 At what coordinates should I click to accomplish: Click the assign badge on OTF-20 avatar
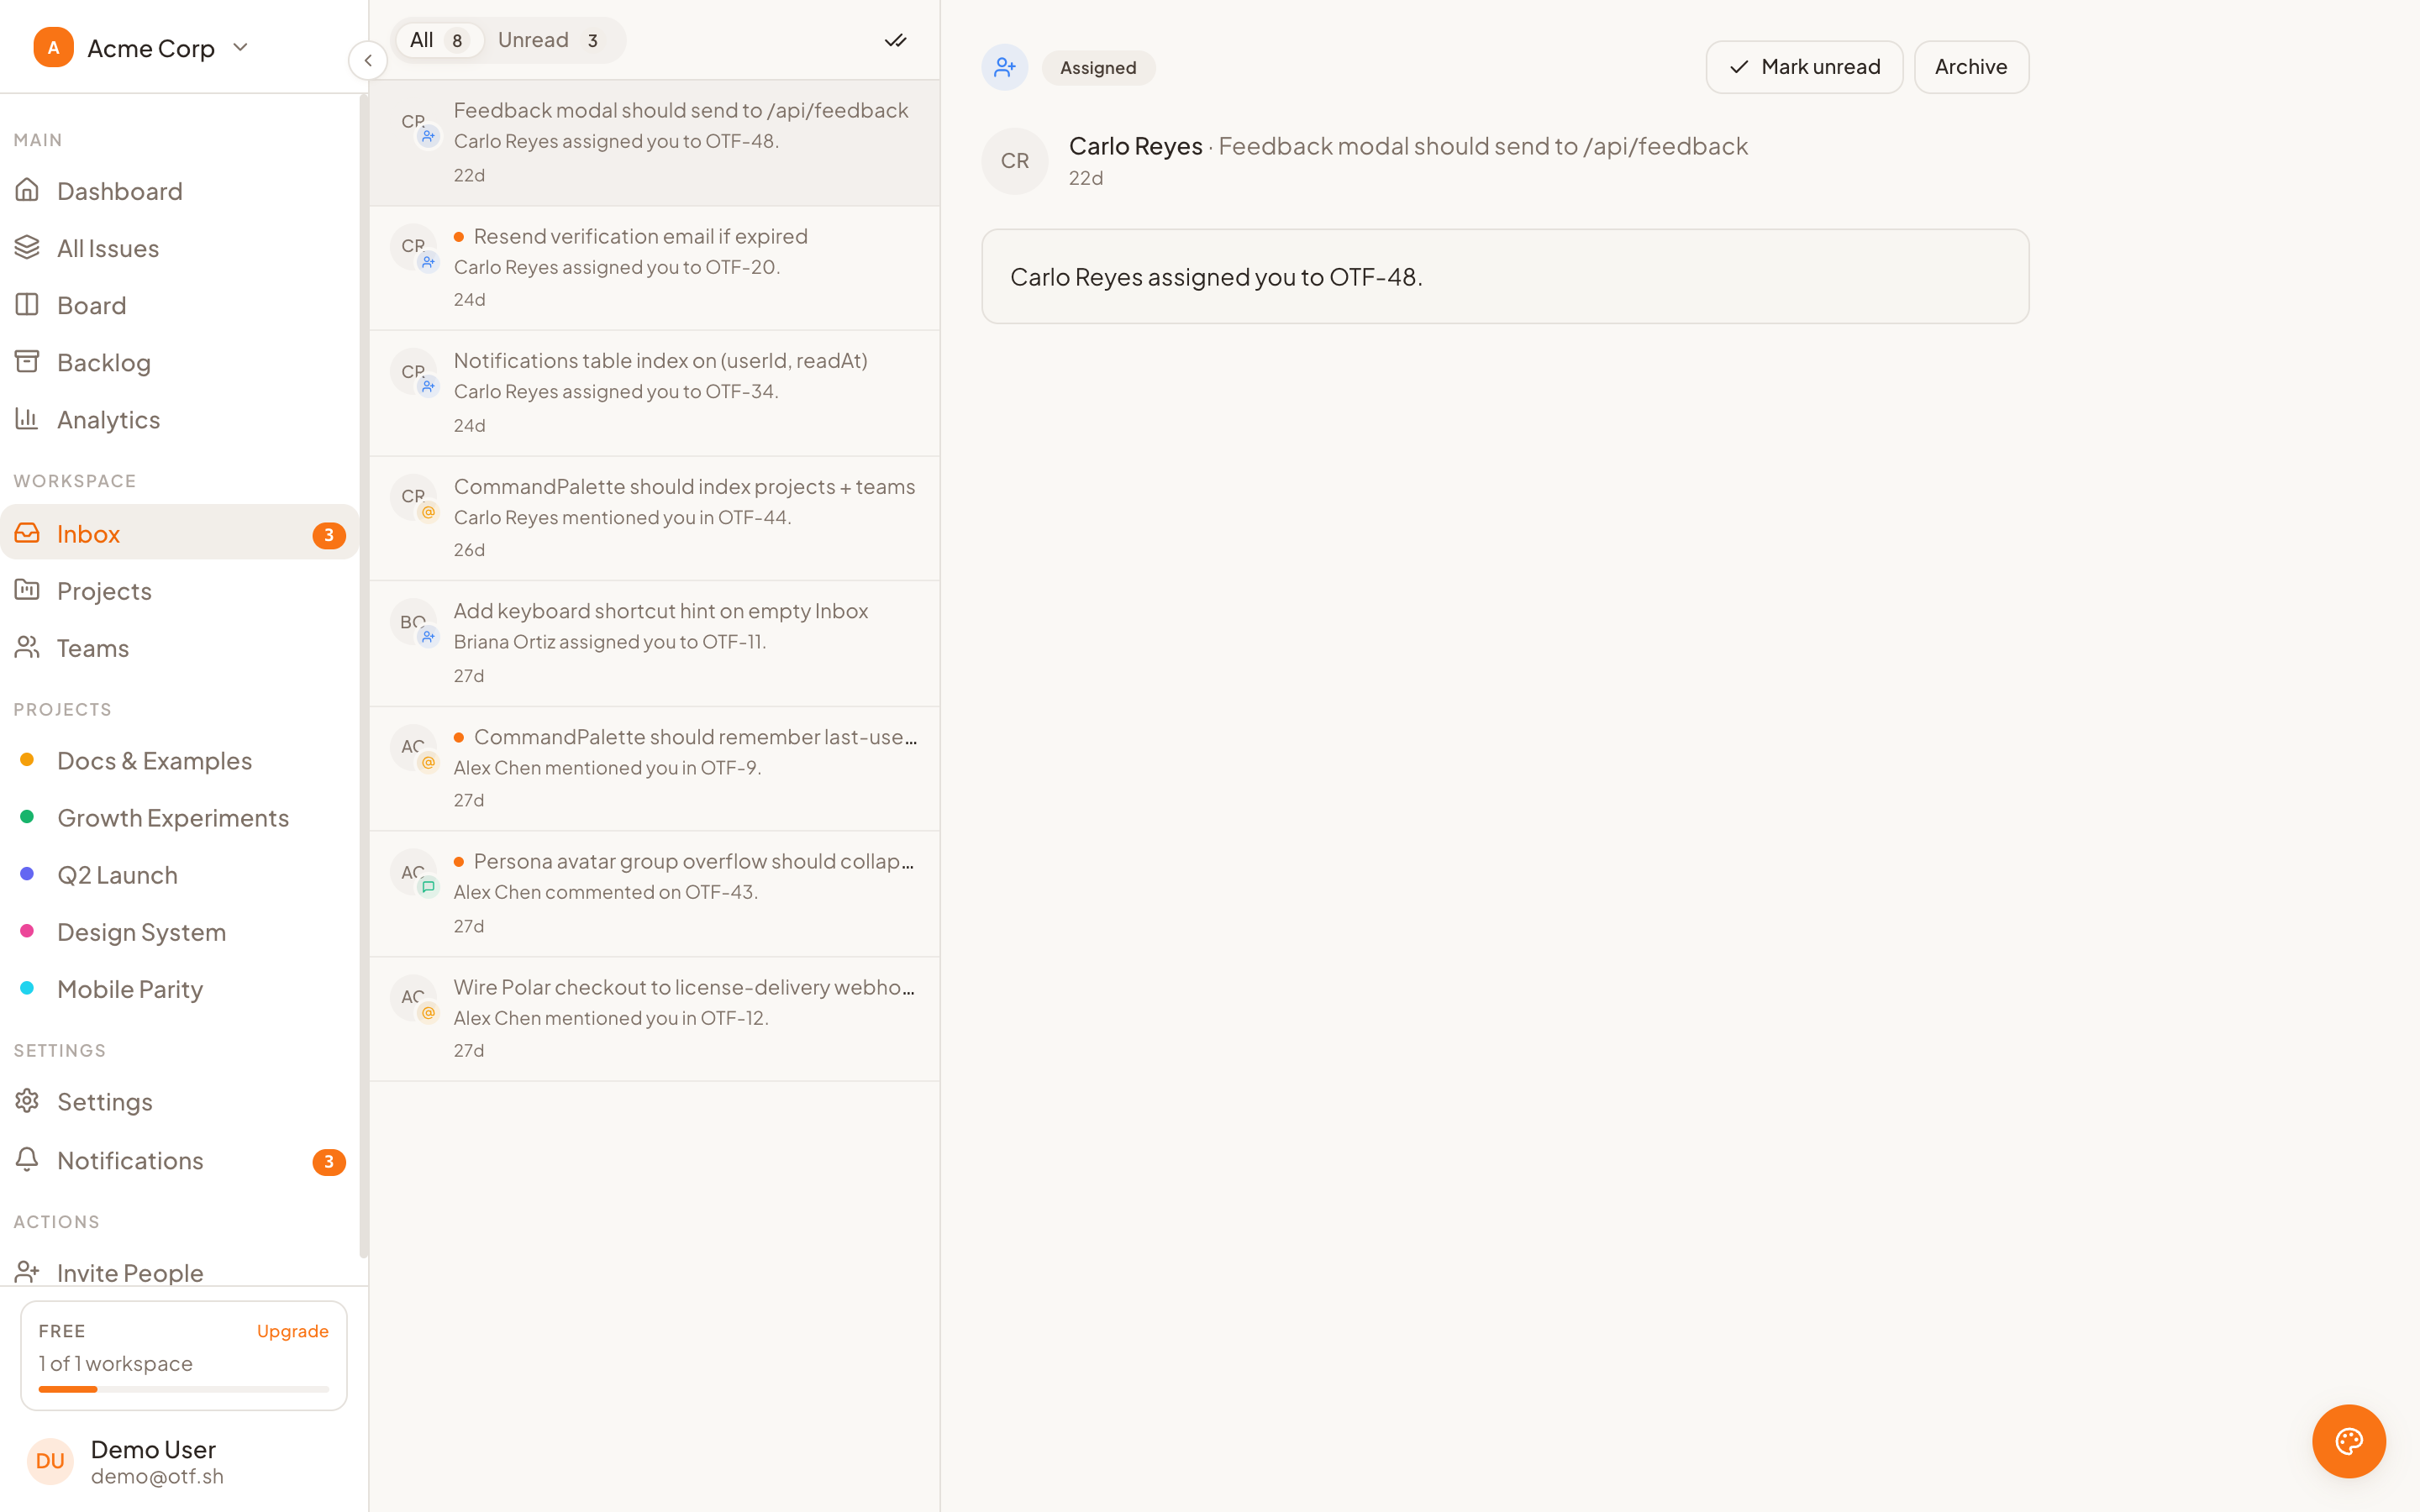point(428,262)
